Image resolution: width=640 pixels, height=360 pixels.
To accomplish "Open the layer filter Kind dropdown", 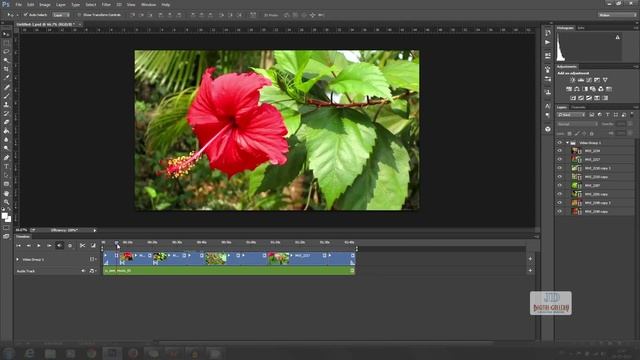I will [x=571, y=115].
